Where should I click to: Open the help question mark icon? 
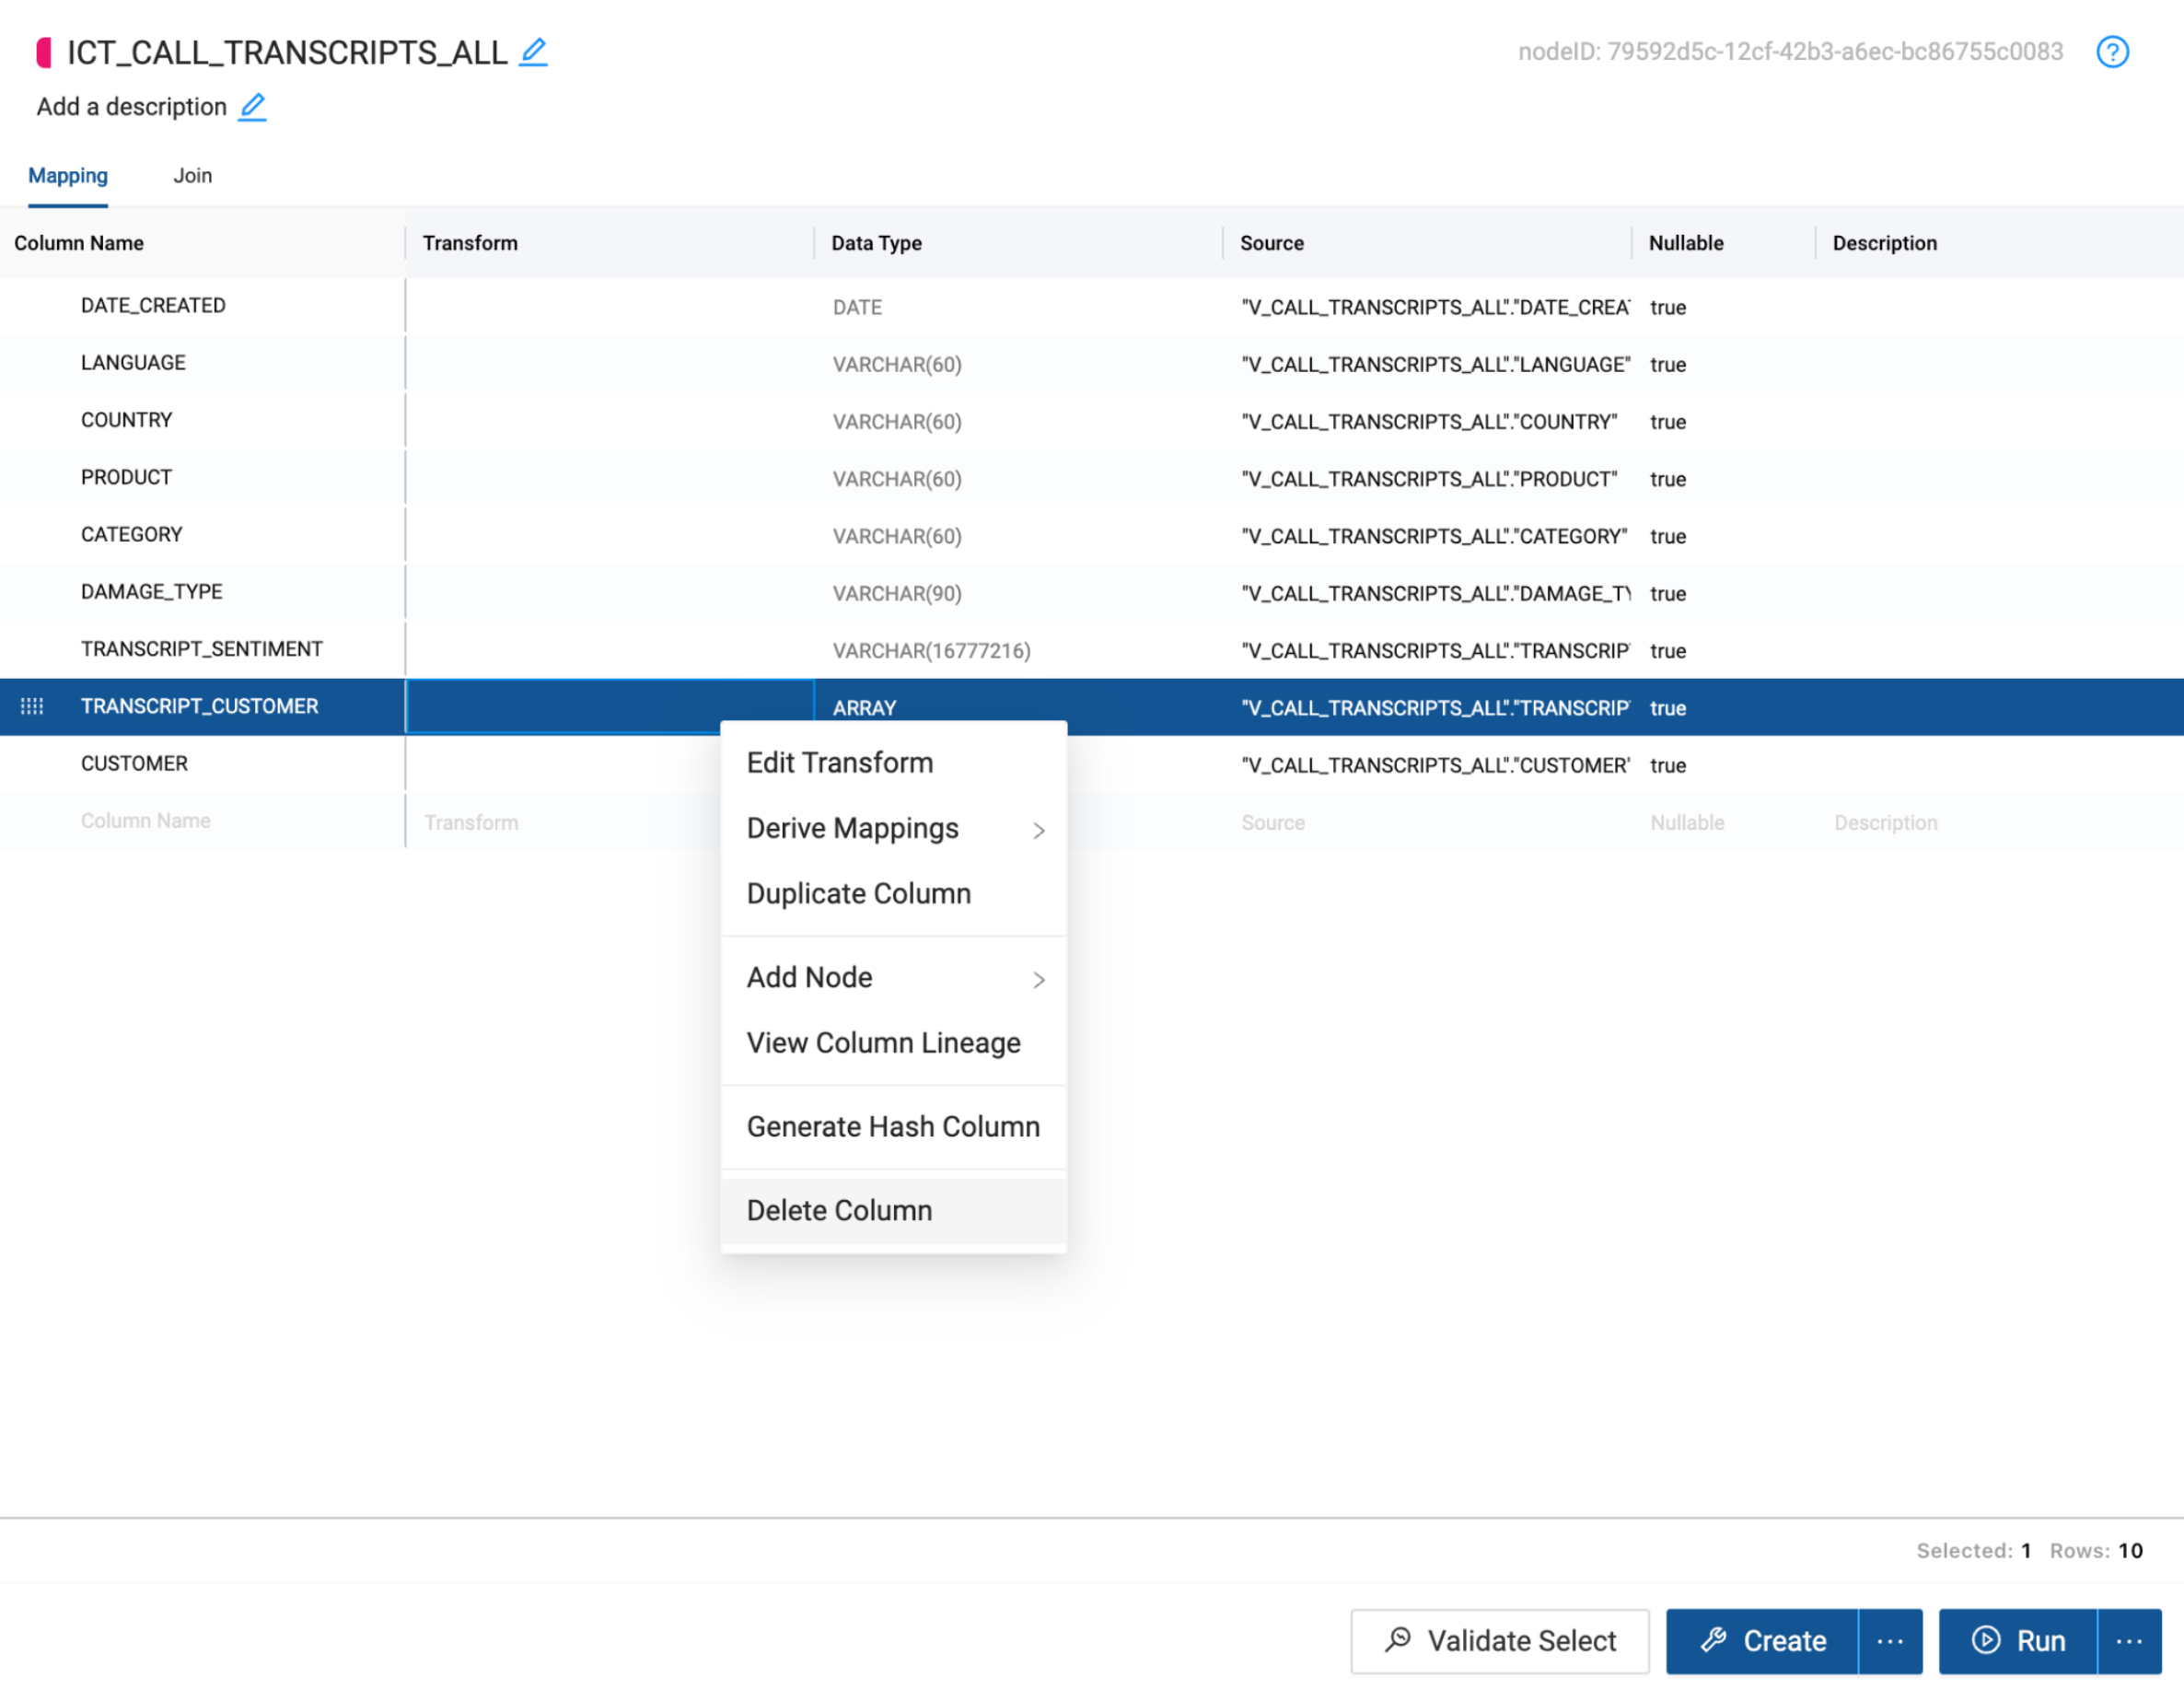point(2111,52)
